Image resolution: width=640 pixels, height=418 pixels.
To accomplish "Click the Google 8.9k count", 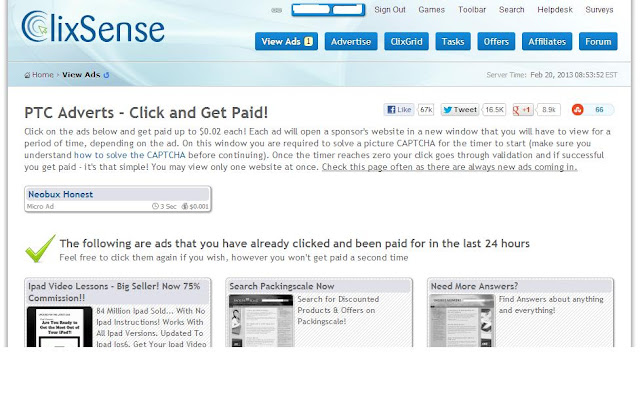I will (549, 110).
